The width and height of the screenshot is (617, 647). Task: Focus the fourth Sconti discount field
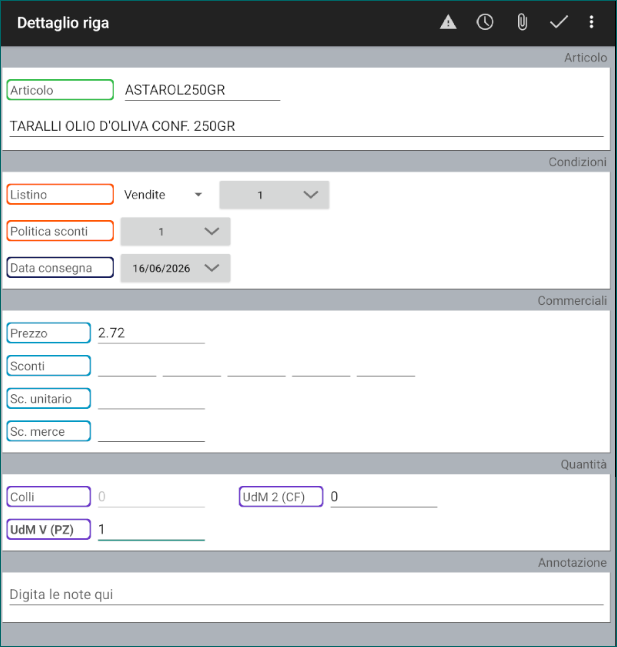tap(321, 367)
